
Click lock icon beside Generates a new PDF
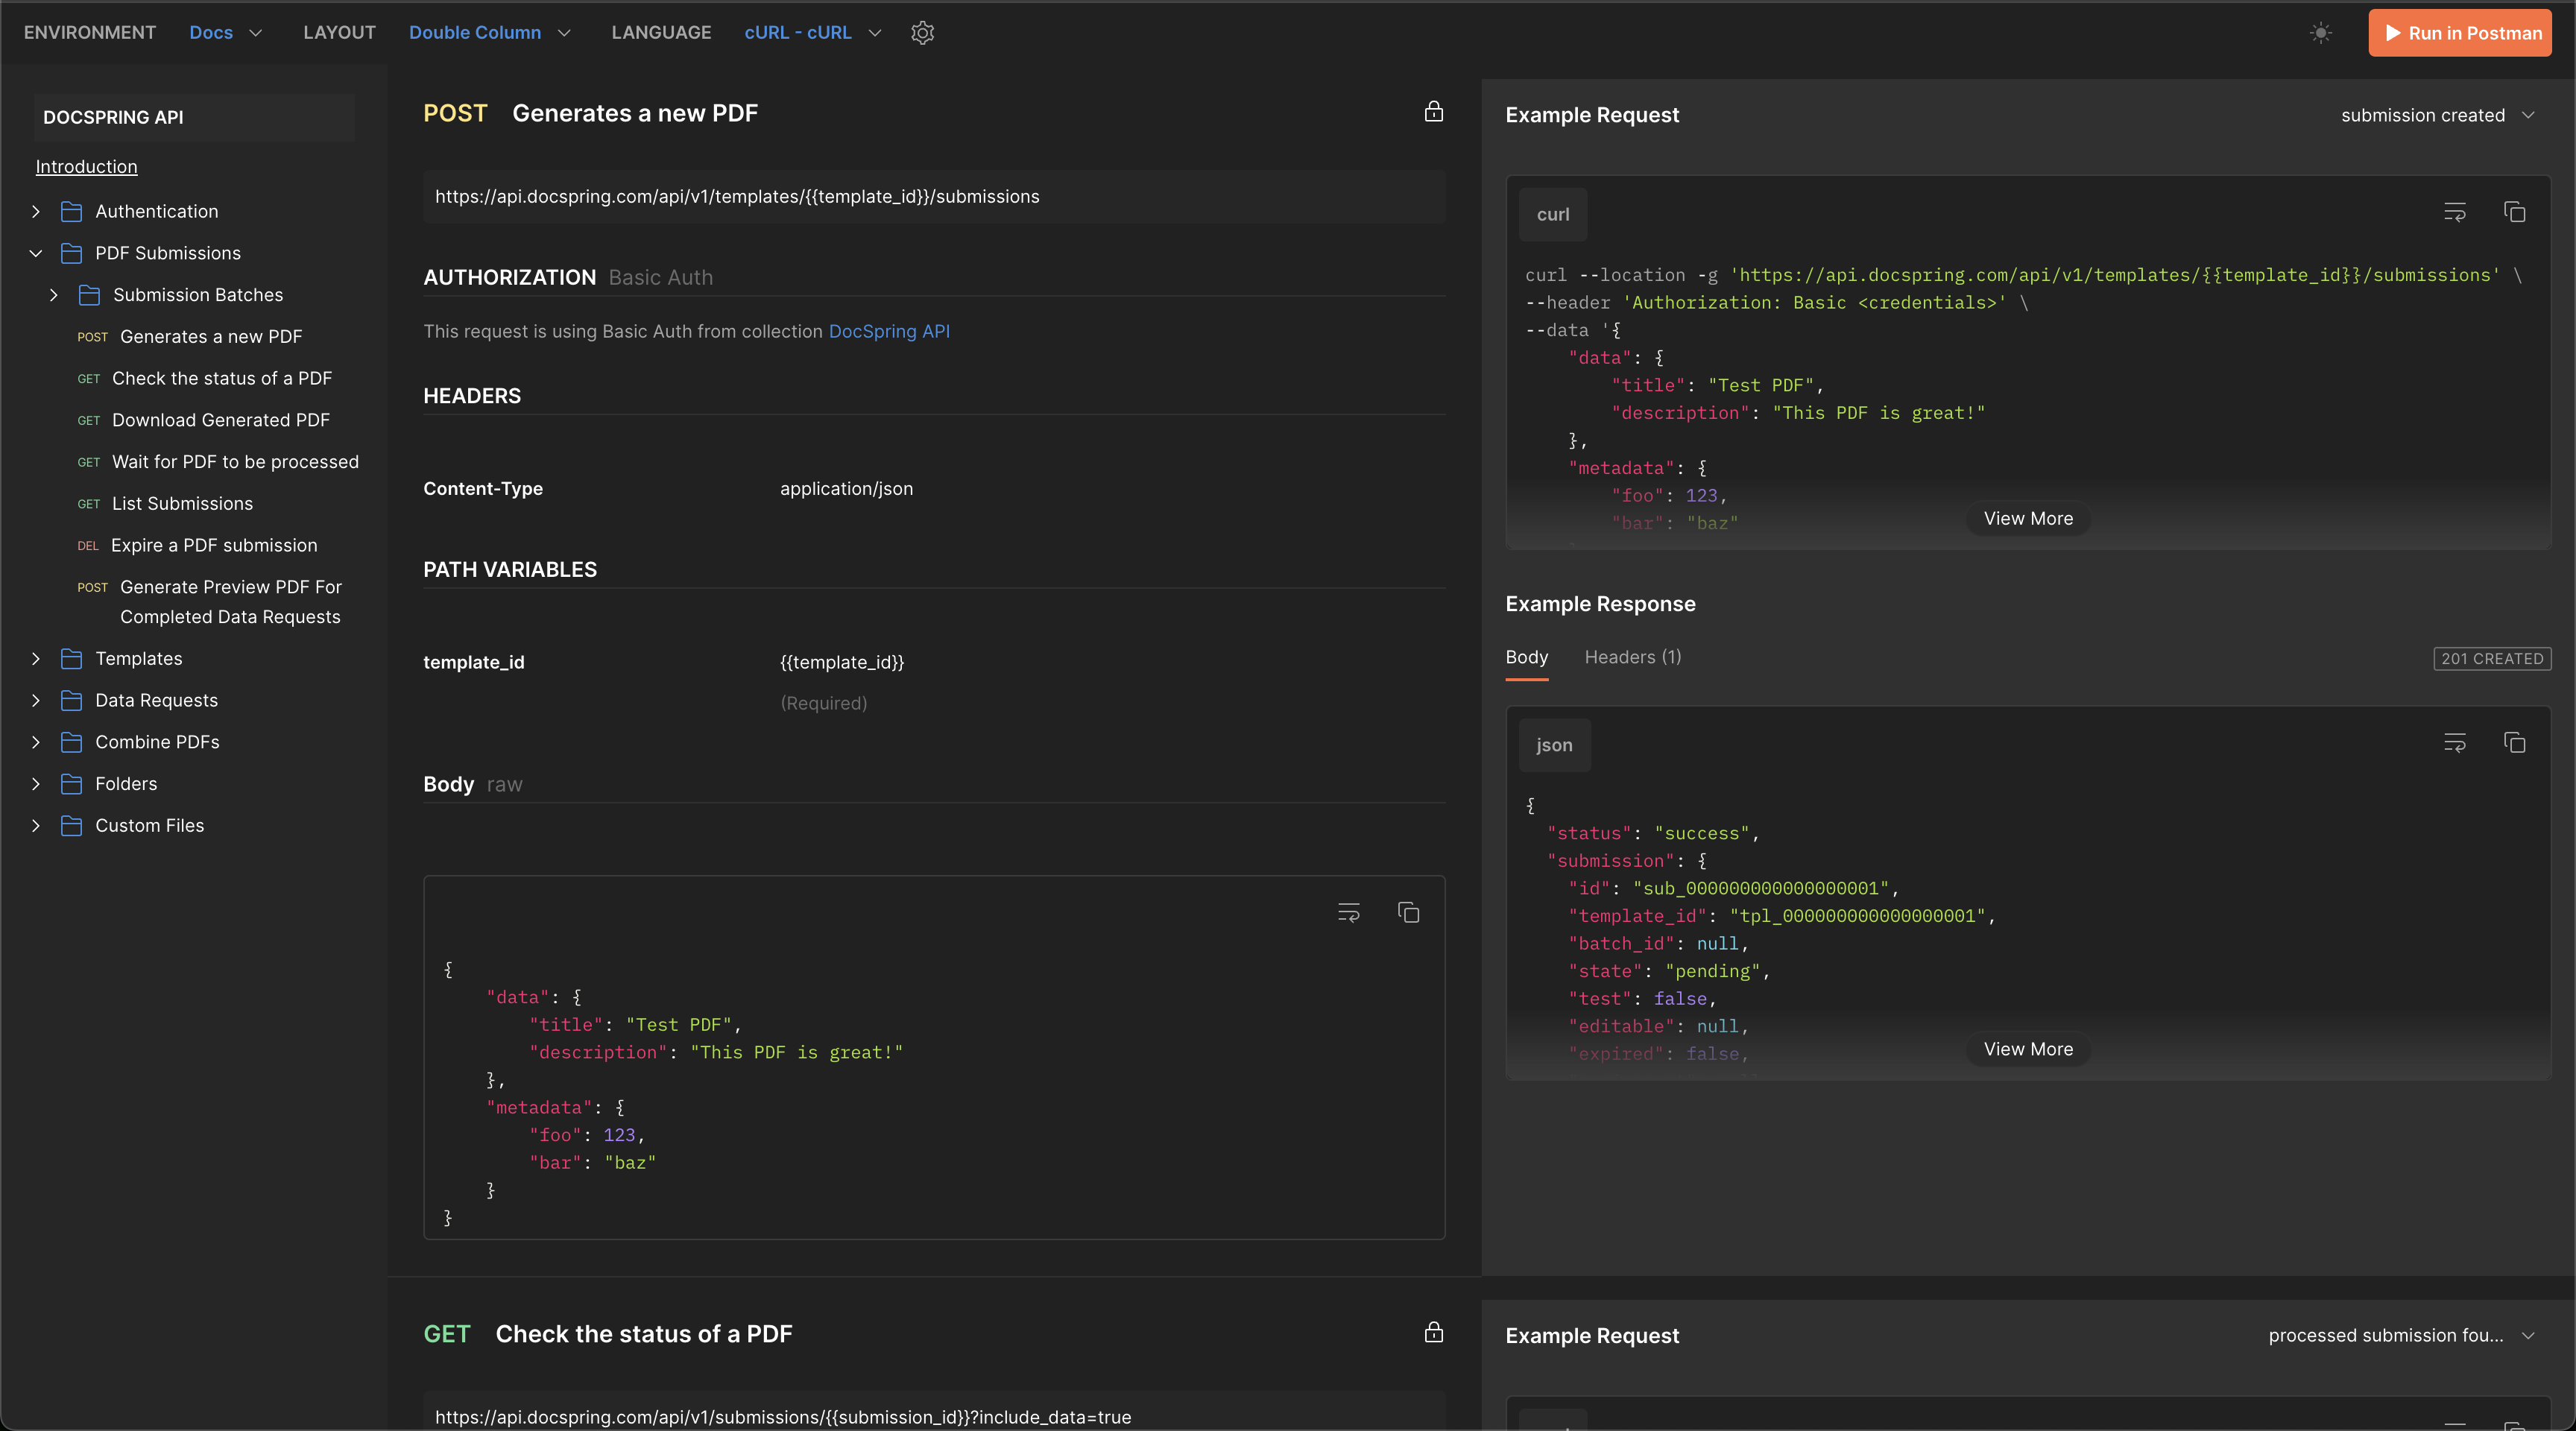coord(1434,112)
